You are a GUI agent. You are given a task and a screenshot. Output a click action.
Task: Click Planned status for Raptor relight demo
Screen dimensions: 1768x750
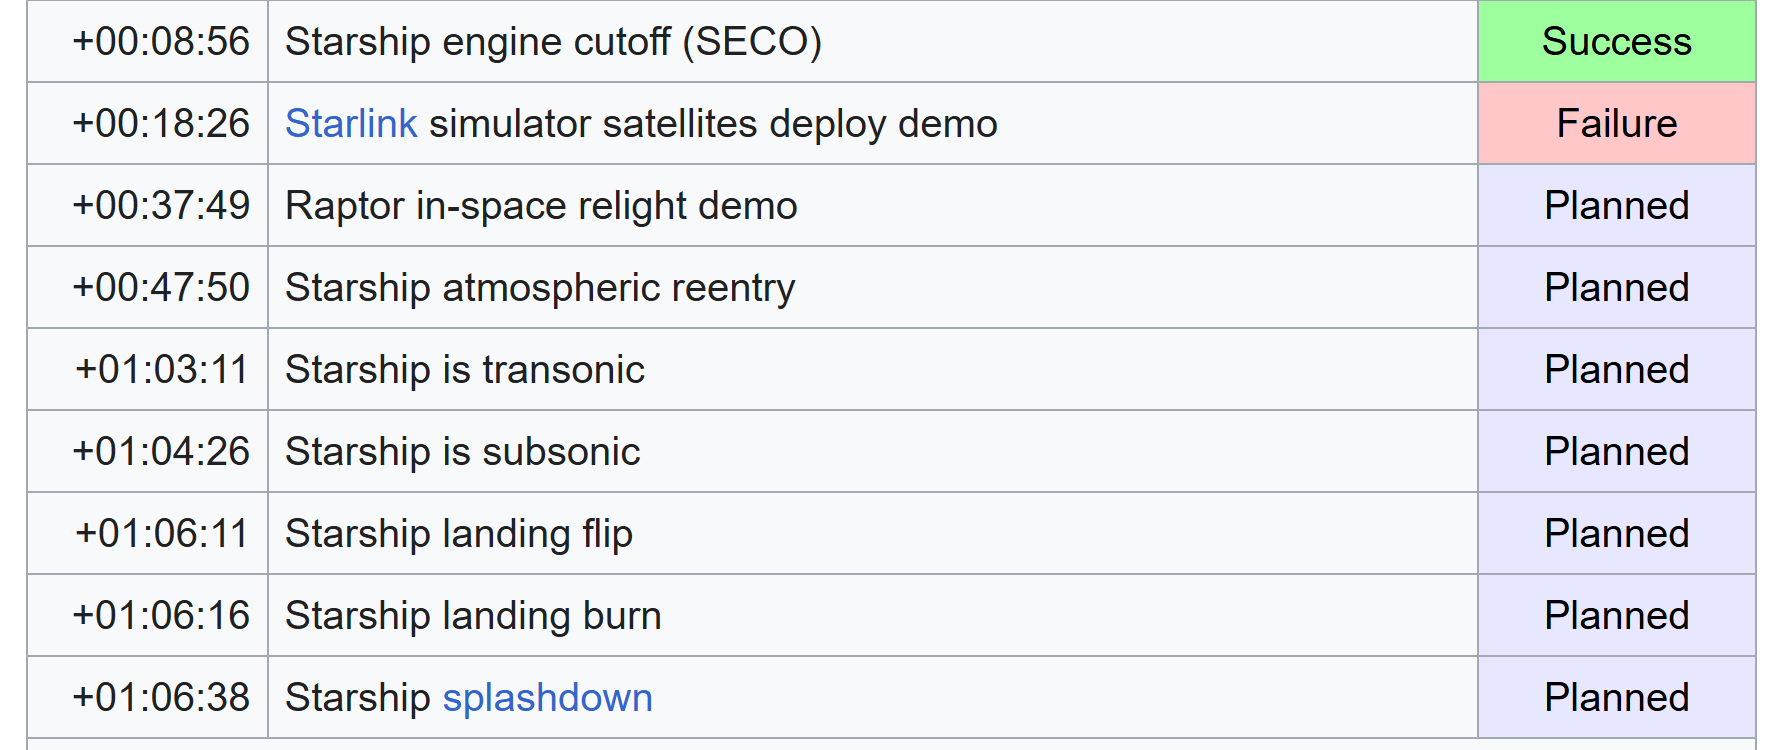coord(1616,206)
